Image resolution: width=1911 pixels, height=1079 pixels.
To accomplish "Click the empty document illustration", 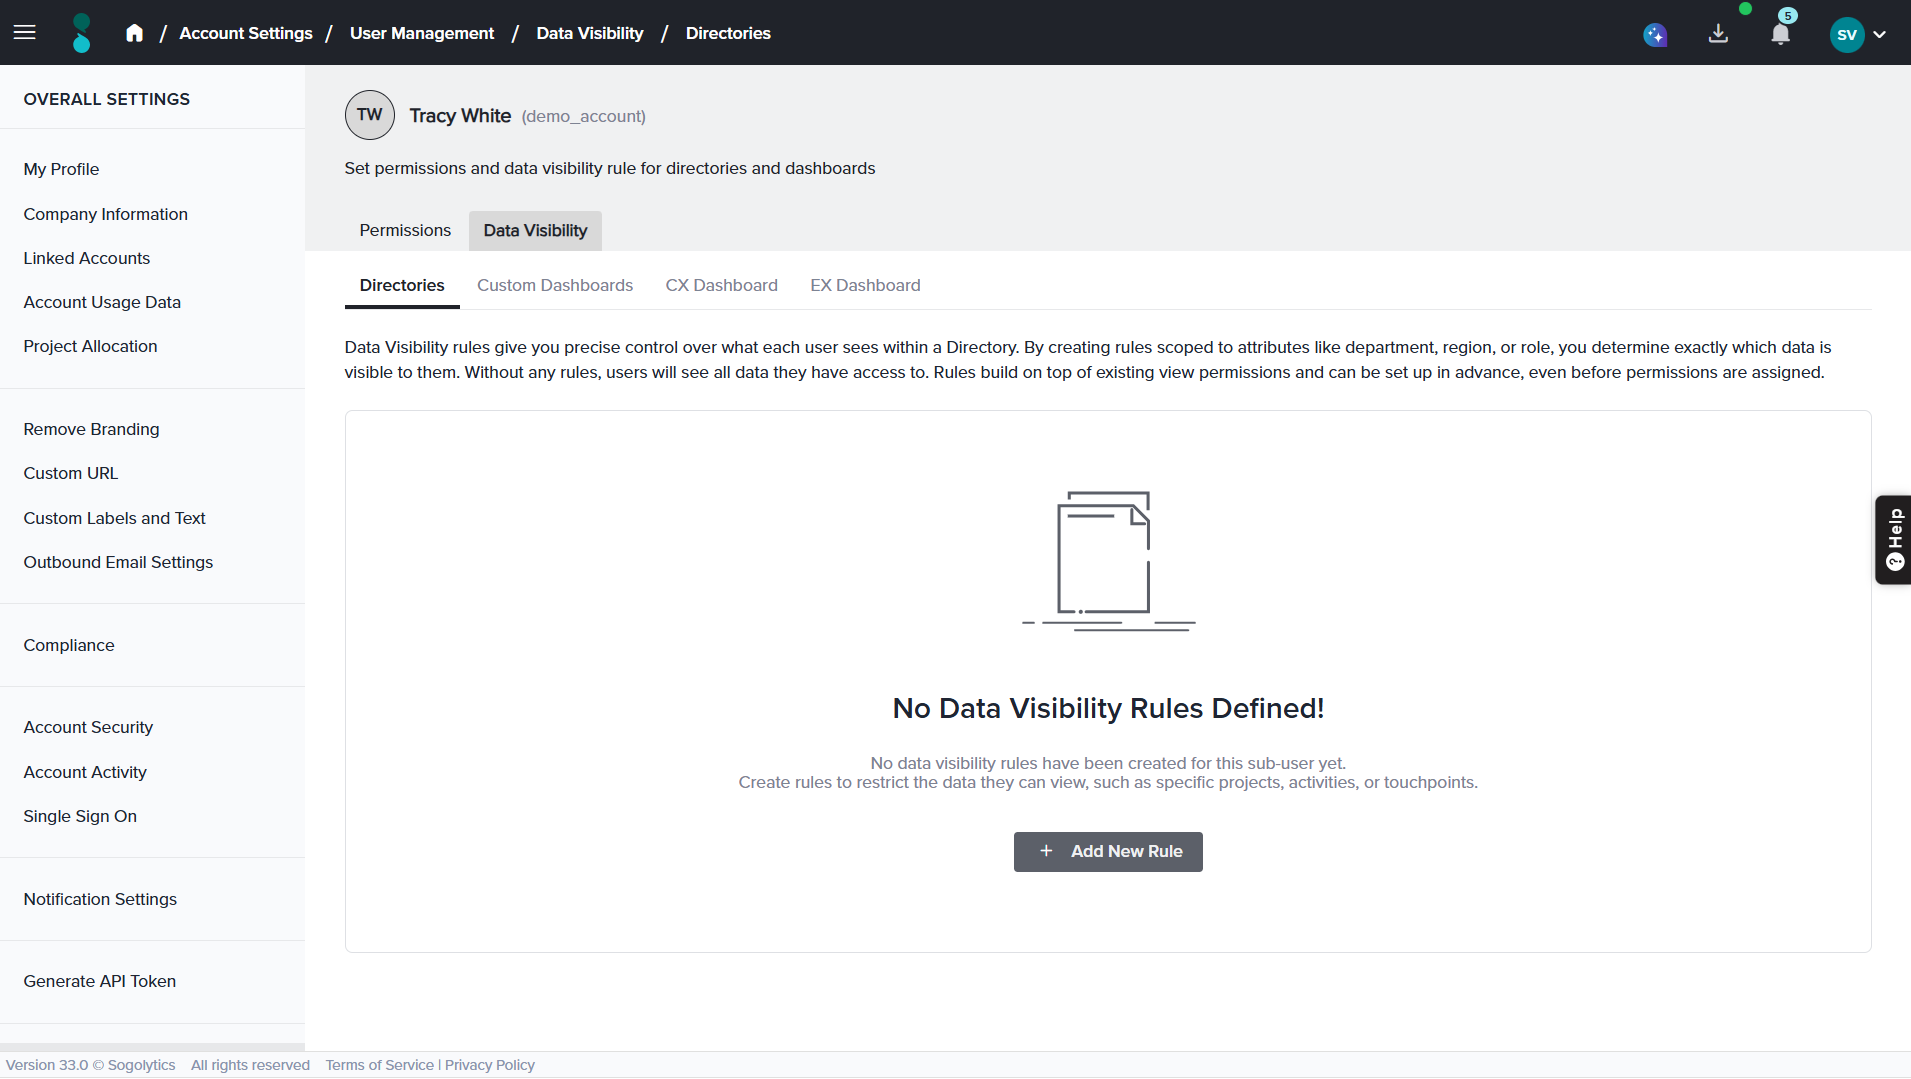I will (1108, 561).
